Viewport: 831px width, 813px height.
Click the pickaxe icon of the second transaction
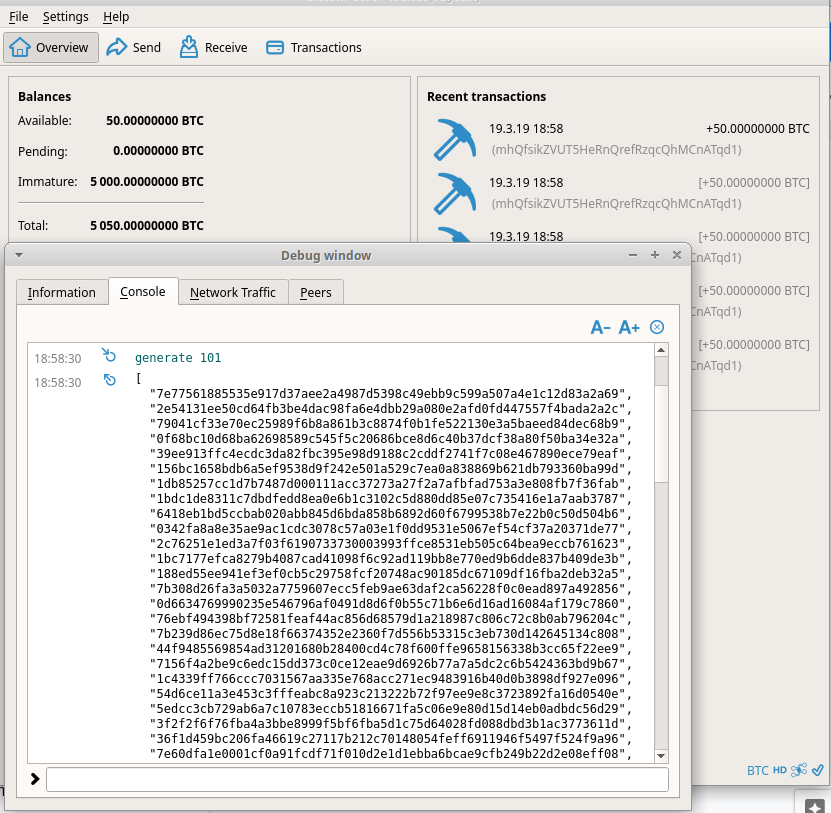coord(454,193)
